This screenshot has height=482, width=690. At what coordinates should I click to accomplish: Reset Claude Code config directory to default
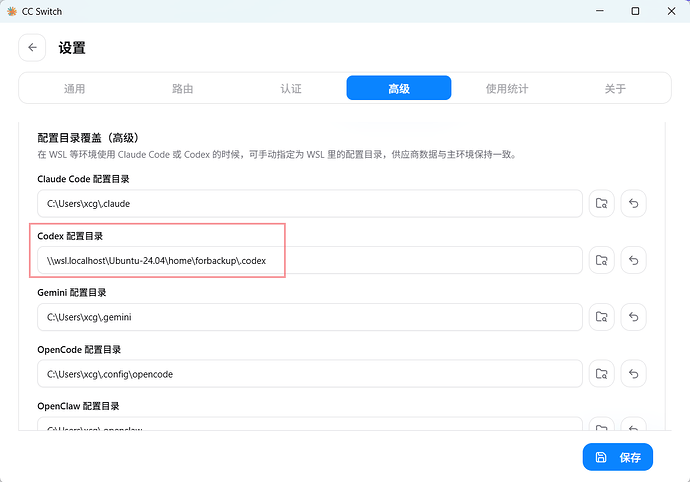633,203
